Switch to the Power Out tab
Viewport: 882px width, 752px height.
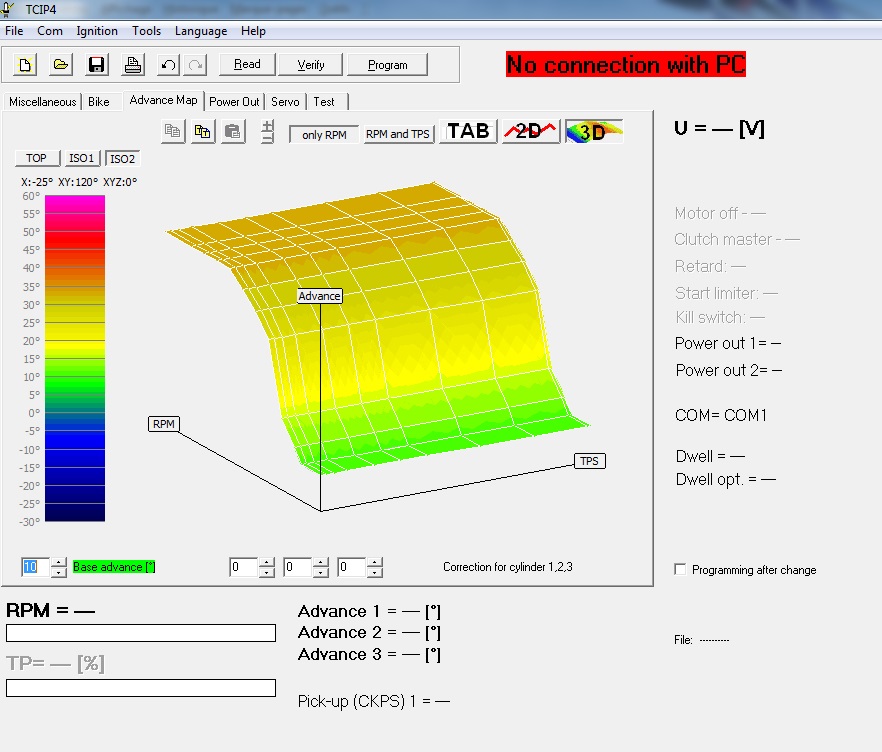[x=234, y=102]
